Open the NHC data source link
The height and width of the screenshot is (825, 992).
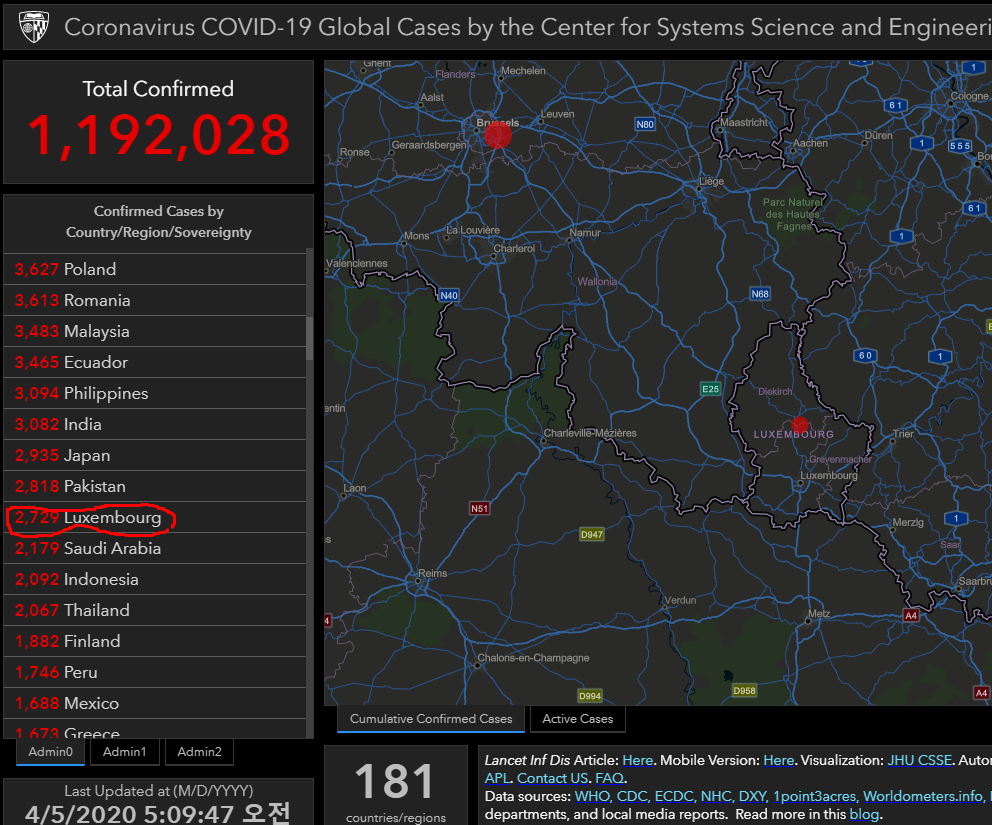click(716, 796)
